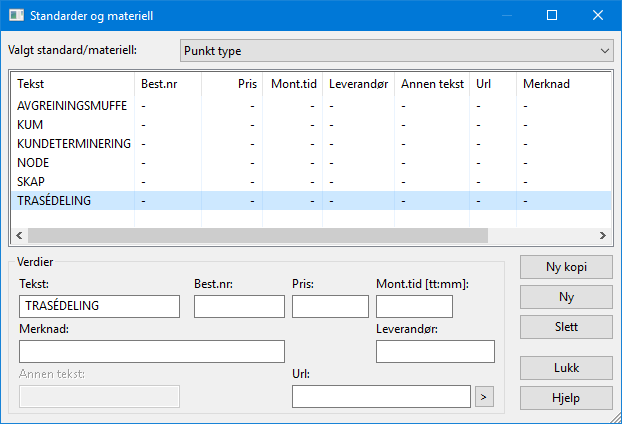Open the Valgt standard/materiell dropdown
Screen dimensions: 622x424
click(x=397, y=51)
